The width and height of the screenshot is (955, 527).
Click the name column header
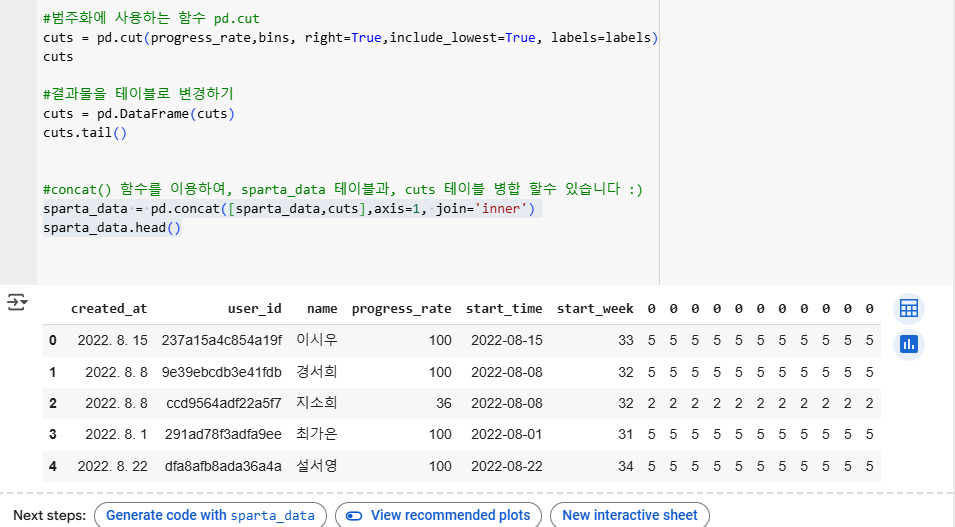click(322, 309)
